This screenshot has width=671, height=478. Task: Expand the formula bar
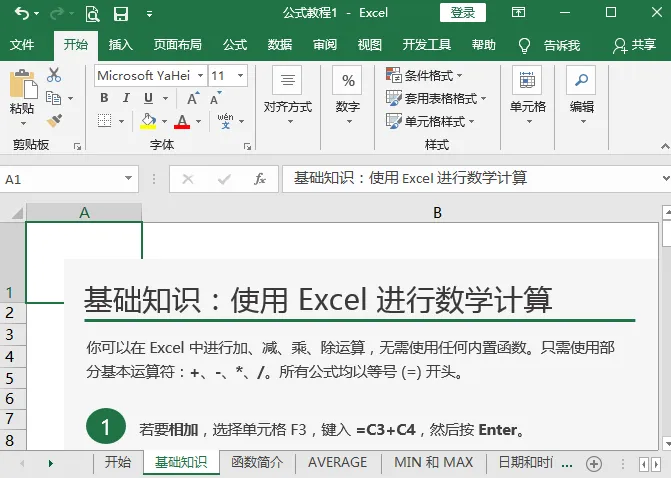click(x=665, y=178)
